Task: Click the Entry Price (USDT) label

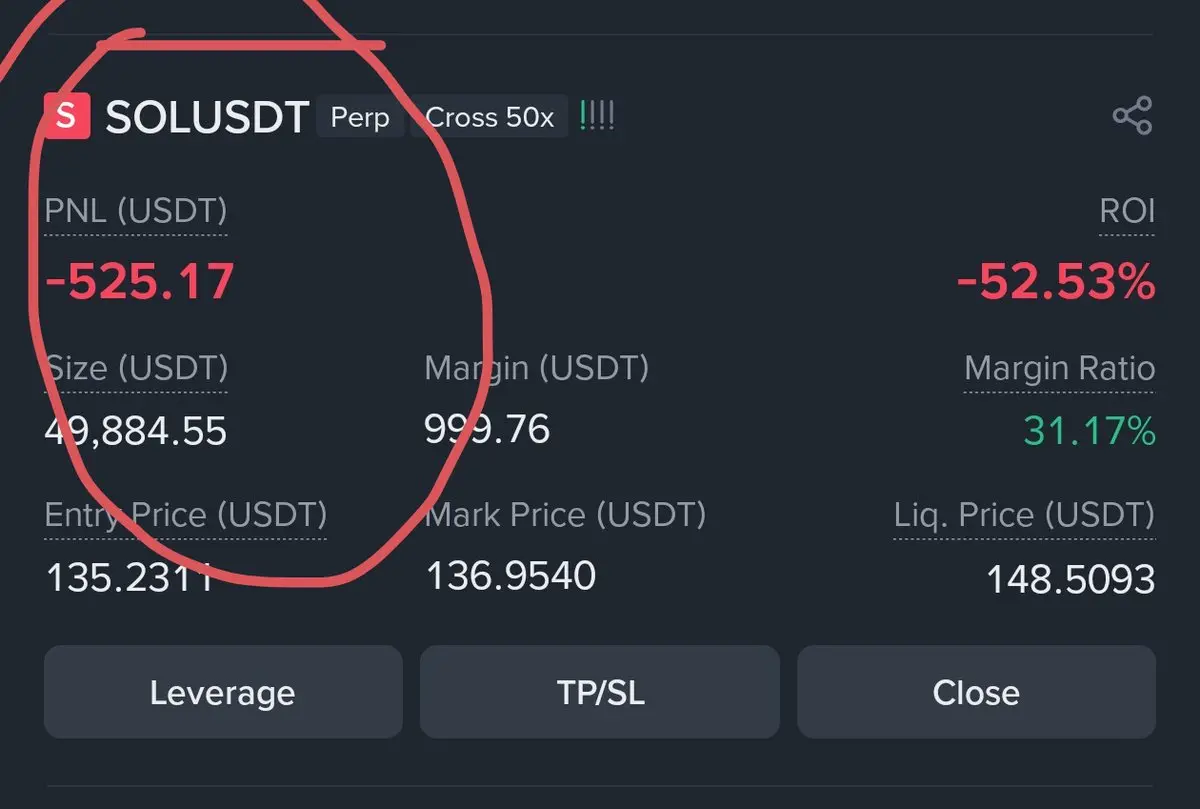Action: point(186,515)
